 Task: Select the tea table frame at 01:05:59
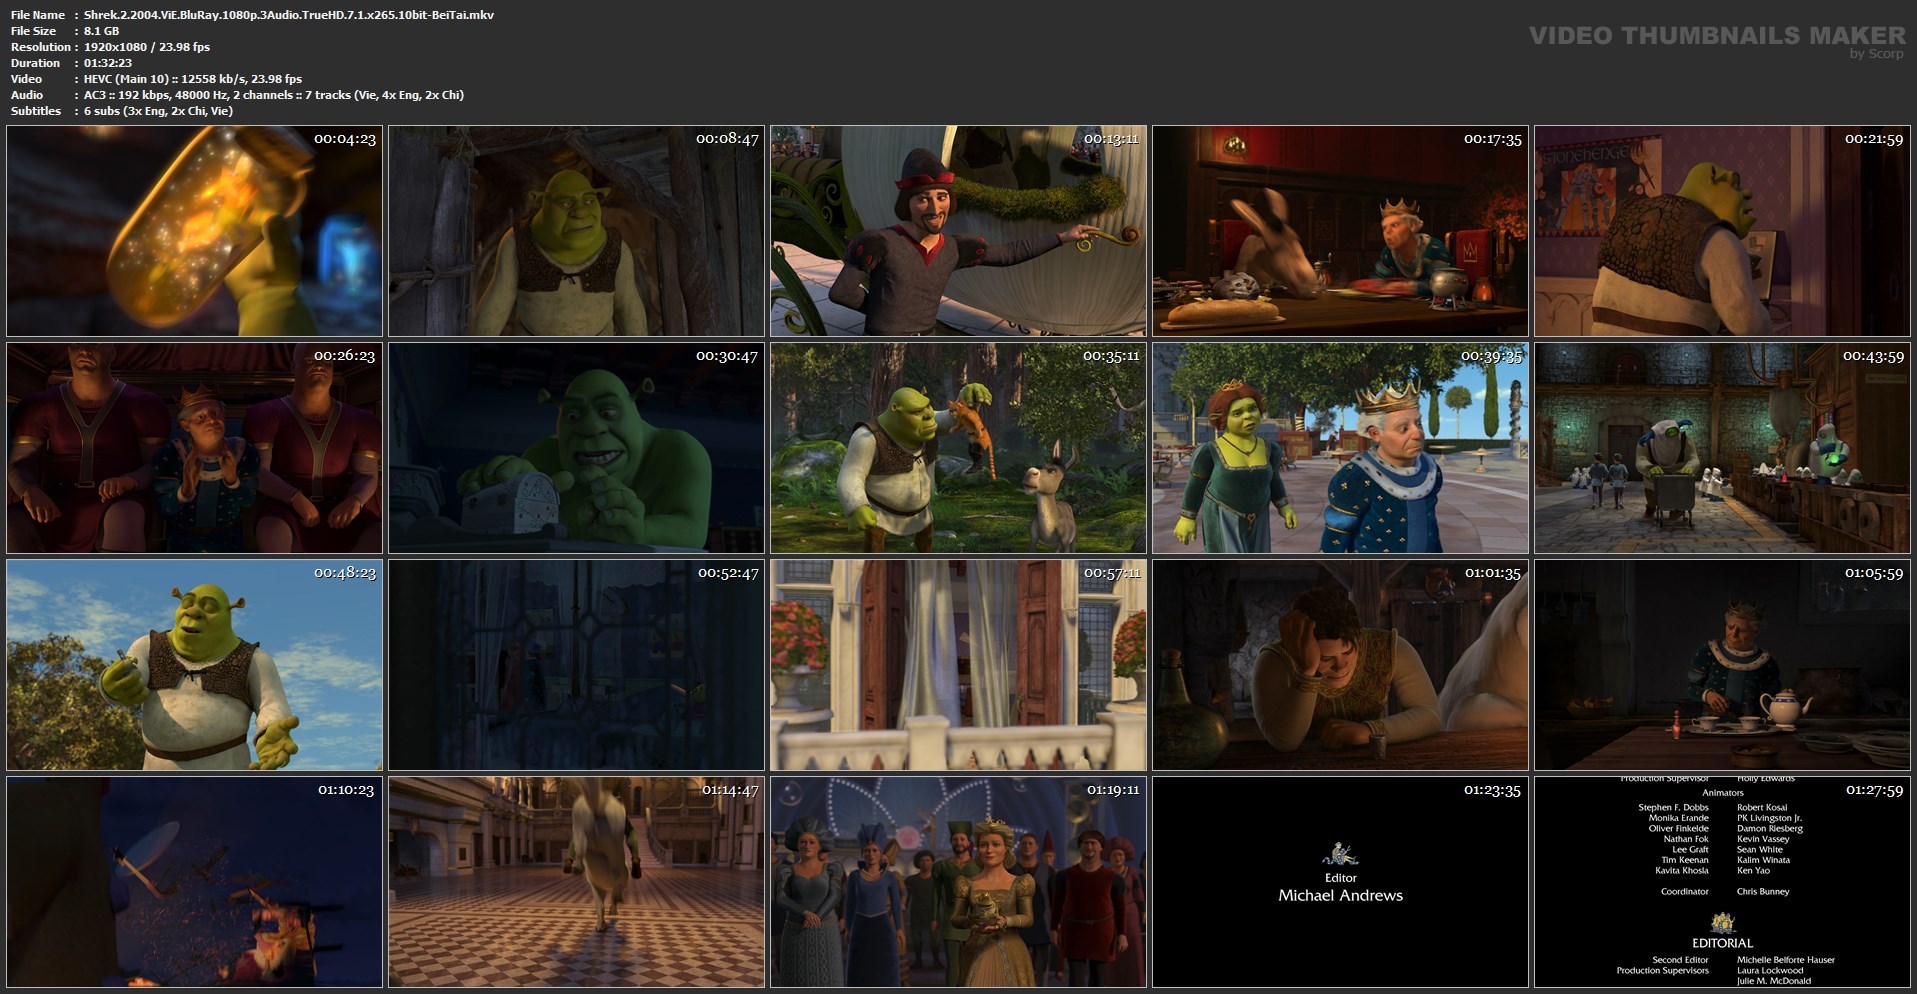pyautogui.click(x=1722, y=665)
